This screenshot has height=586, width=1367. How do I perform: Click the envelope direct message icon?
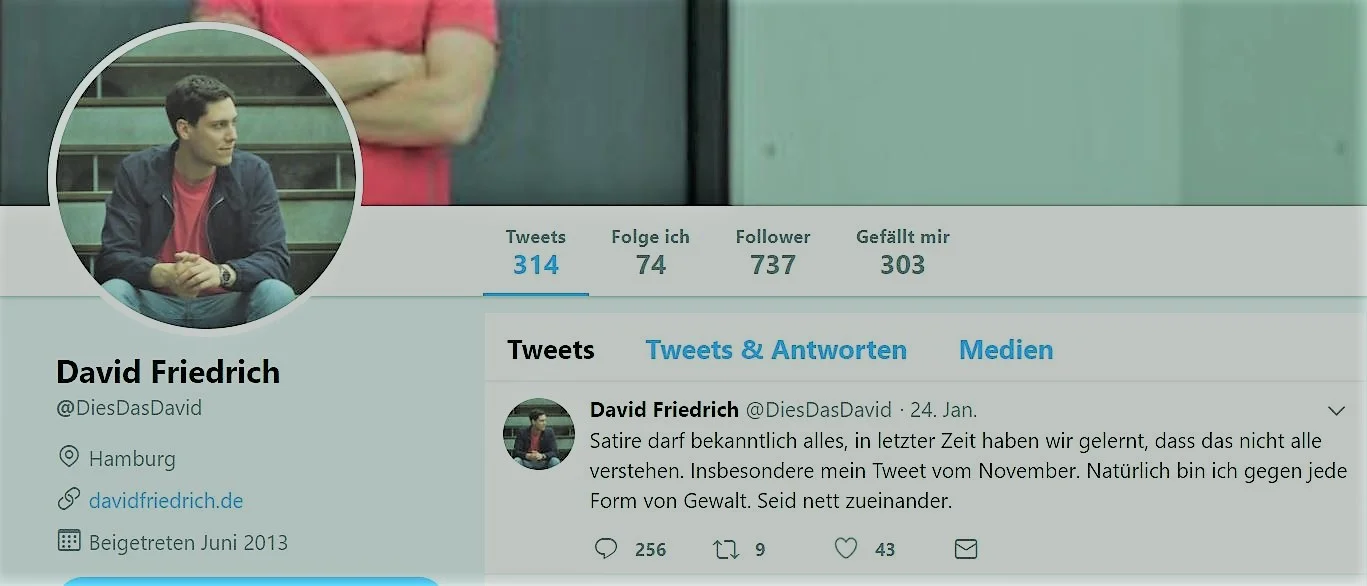pos(965,549)
